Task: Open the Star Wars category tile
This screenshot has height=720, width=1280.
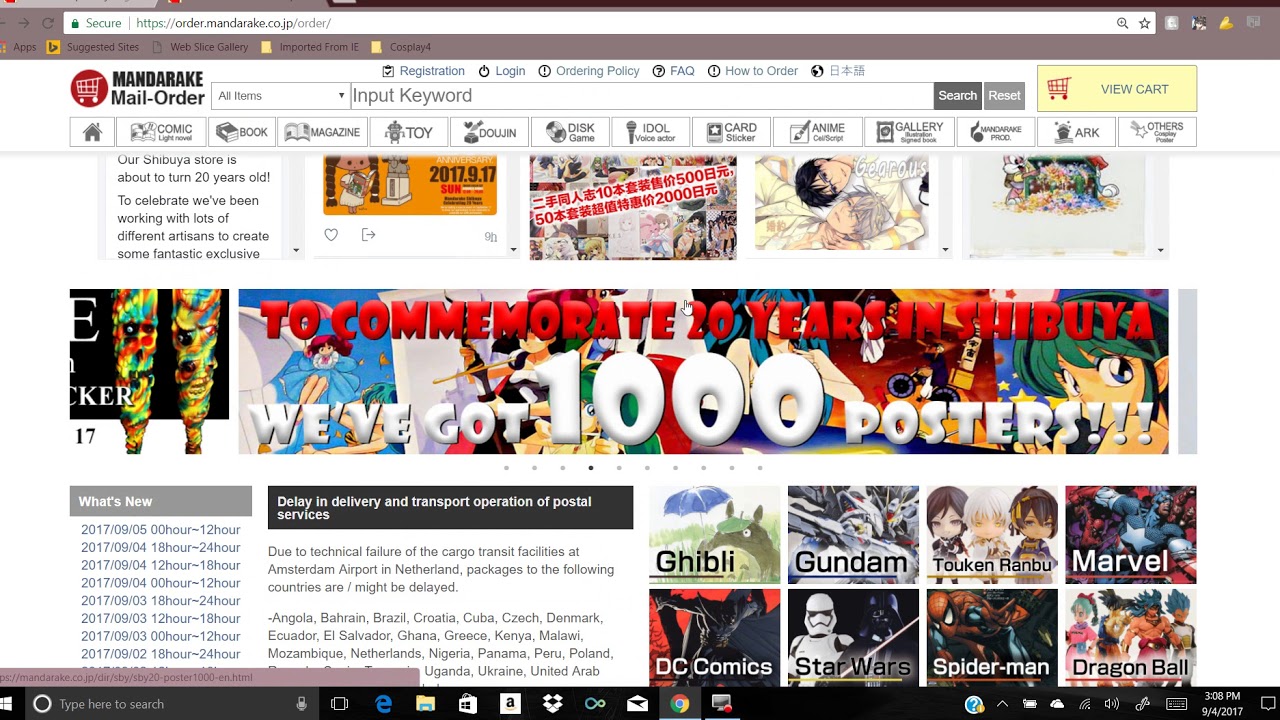Action: [853, 637]
